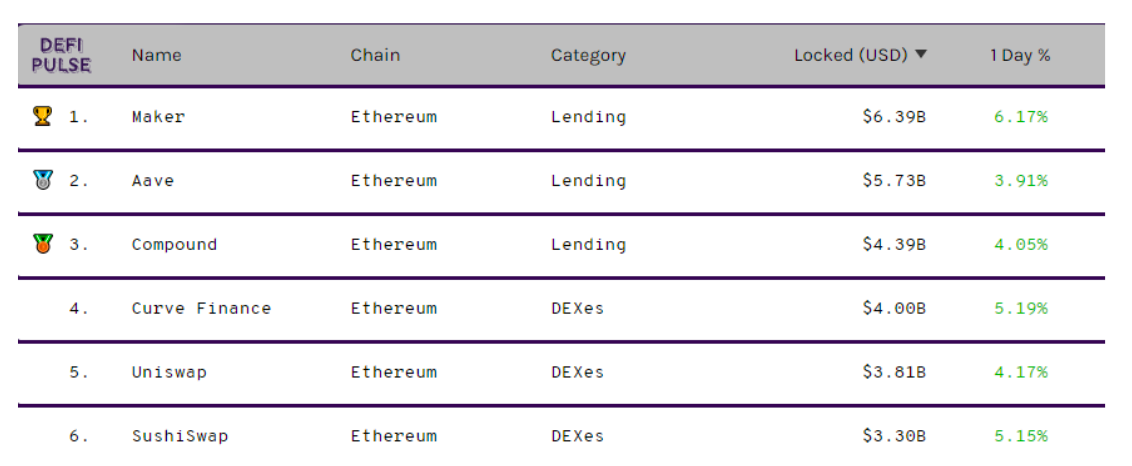Sort by 1 Day % column
The image size is (1132, 466).
1019,55
